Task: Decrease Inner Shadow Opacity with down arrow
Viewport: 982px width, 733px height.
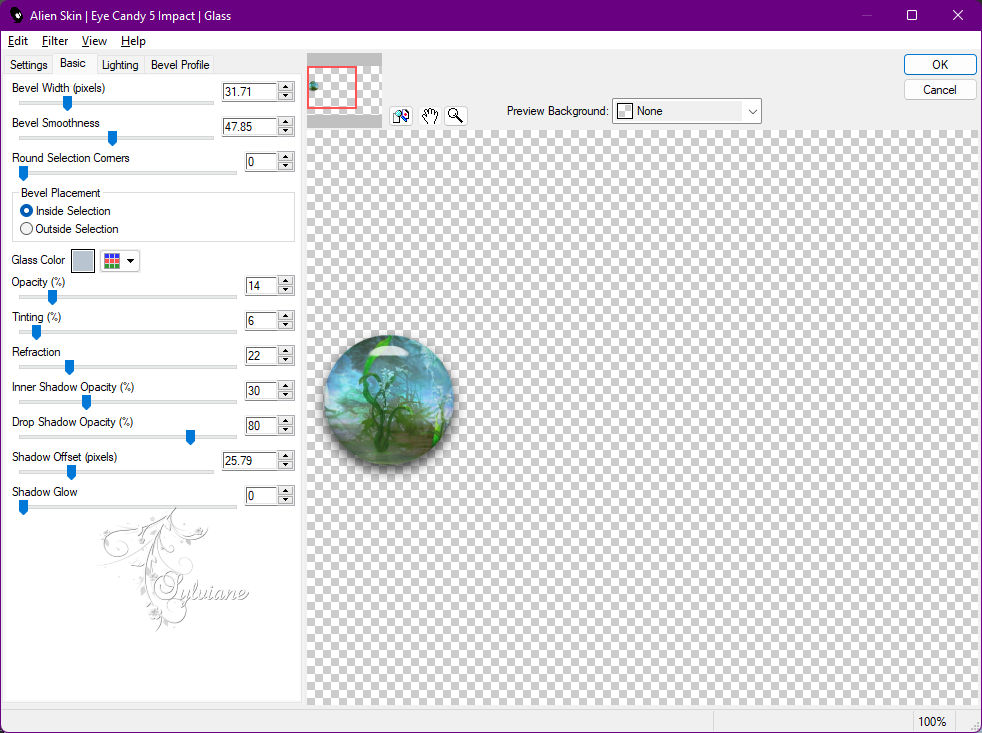Action: point(286,396)
